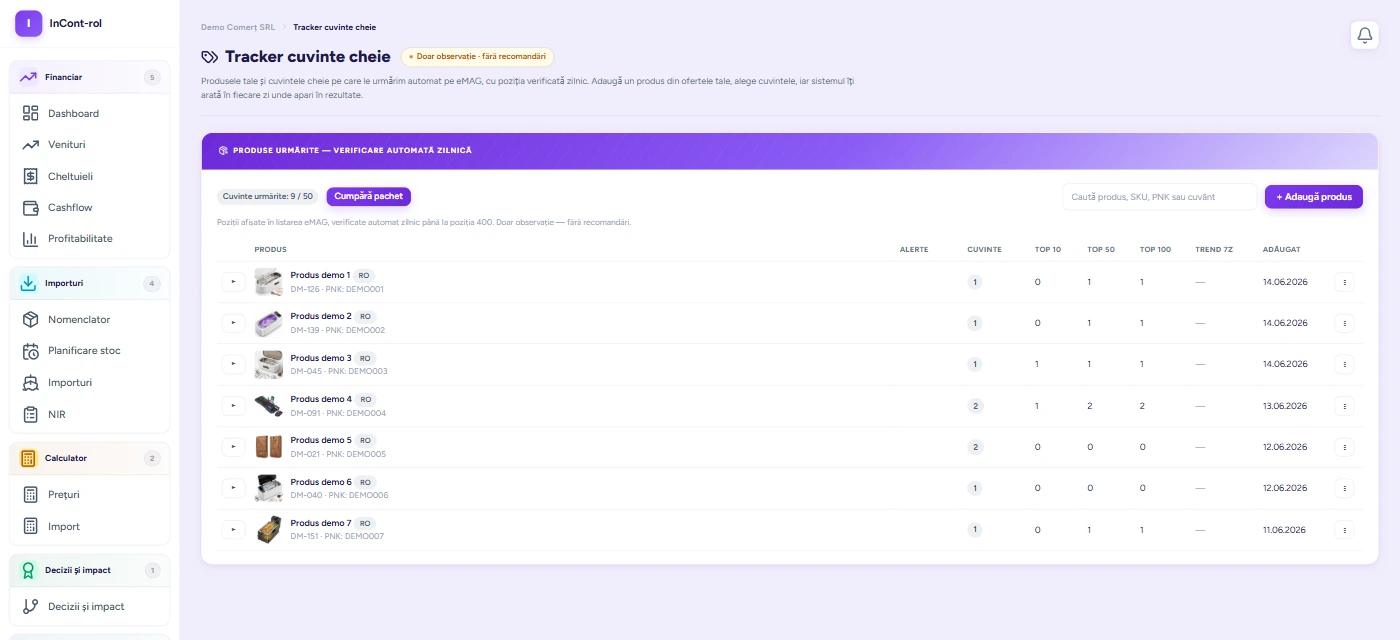Click the ADĂUGAT column header
The image size is (1400, 640).
point(1282,249)
